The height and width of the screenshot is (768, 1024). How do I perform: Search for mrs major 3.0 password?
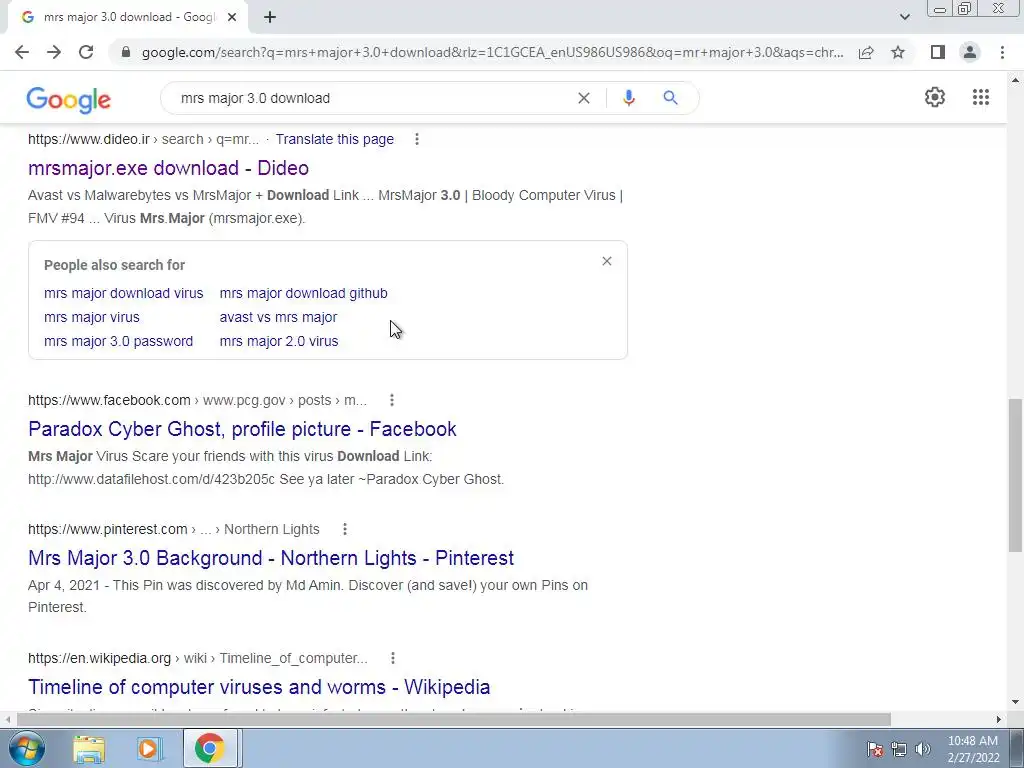tap(118, 342)
